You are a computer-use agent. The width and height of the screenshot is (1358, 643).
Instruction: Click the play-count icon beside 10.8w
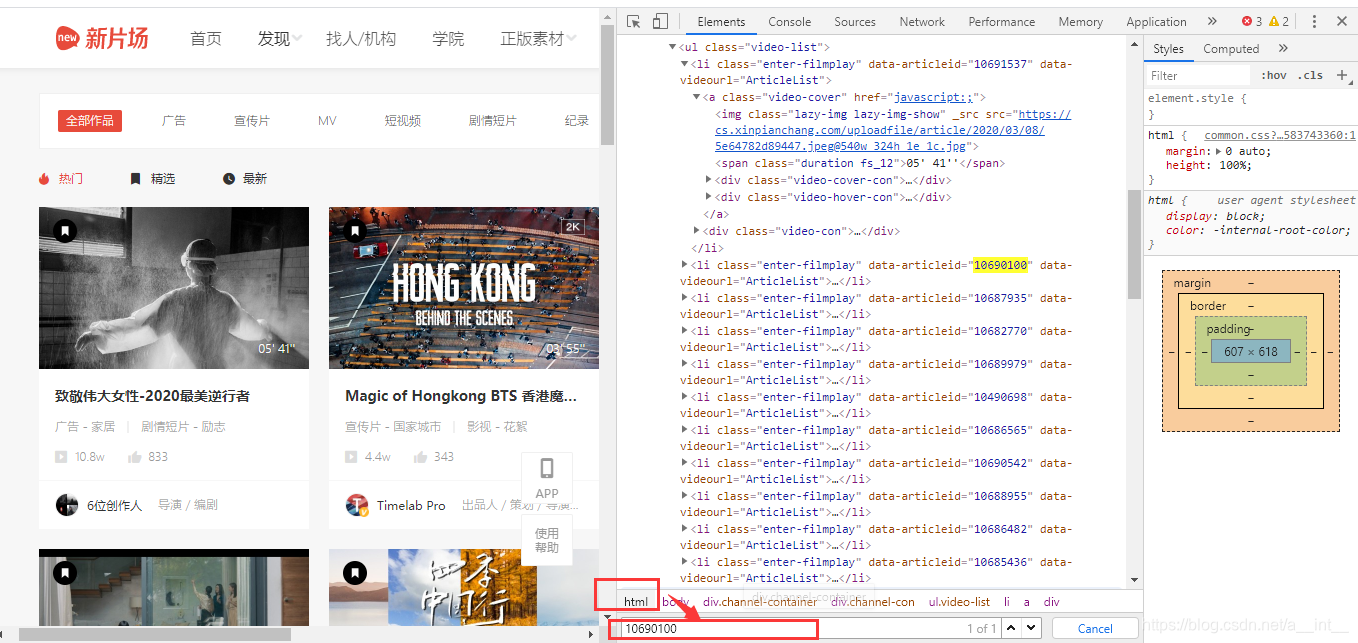point(61,457)
